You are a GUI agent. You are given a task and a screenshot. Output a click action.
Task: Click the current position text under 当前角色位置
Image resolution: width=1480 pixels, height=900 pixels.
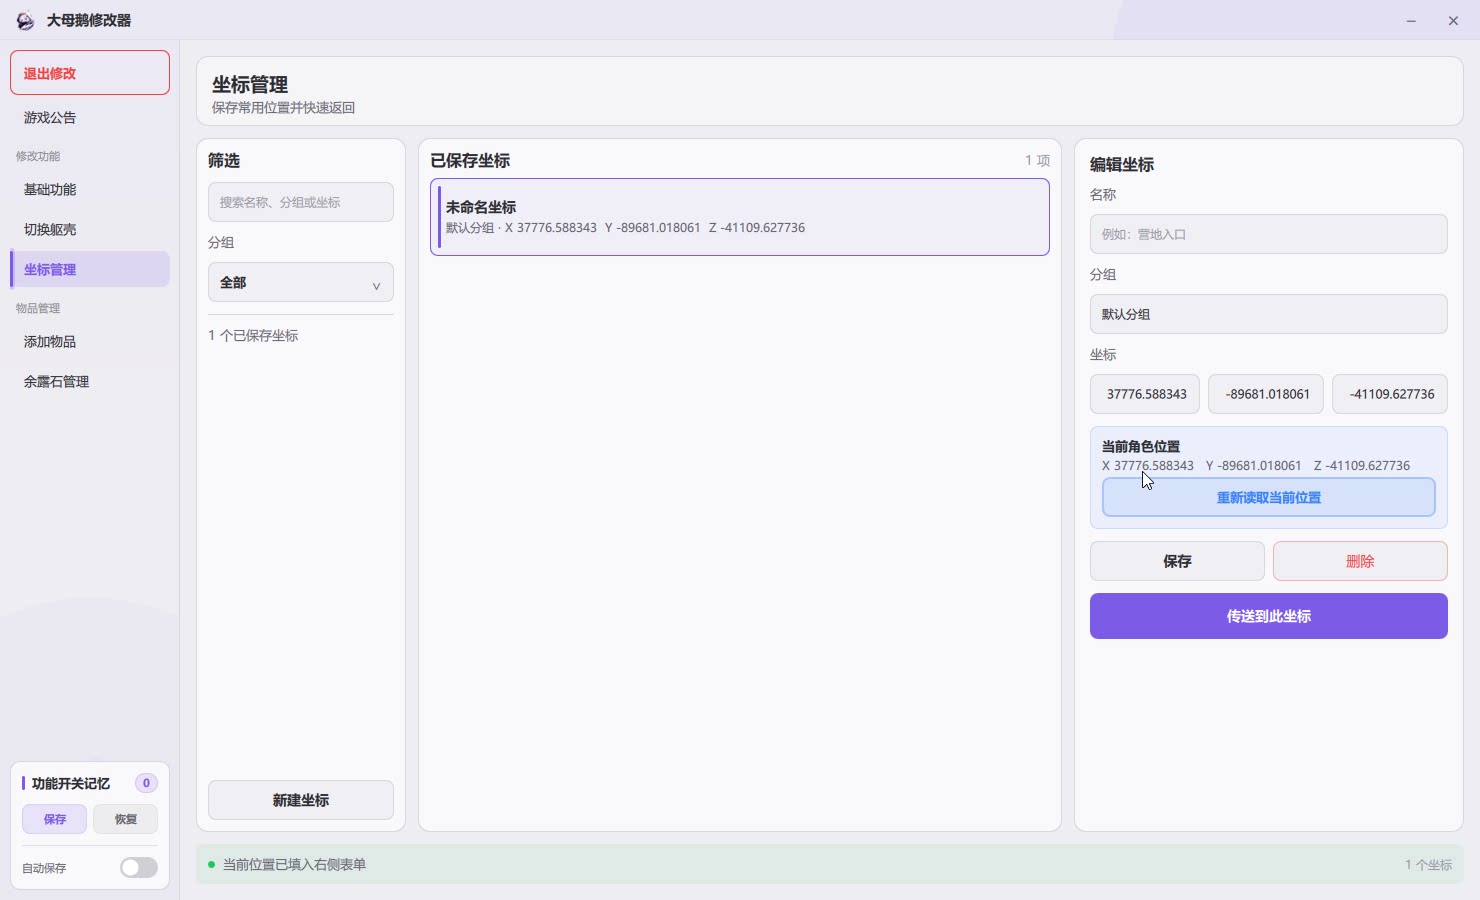tap(1256, 465)
